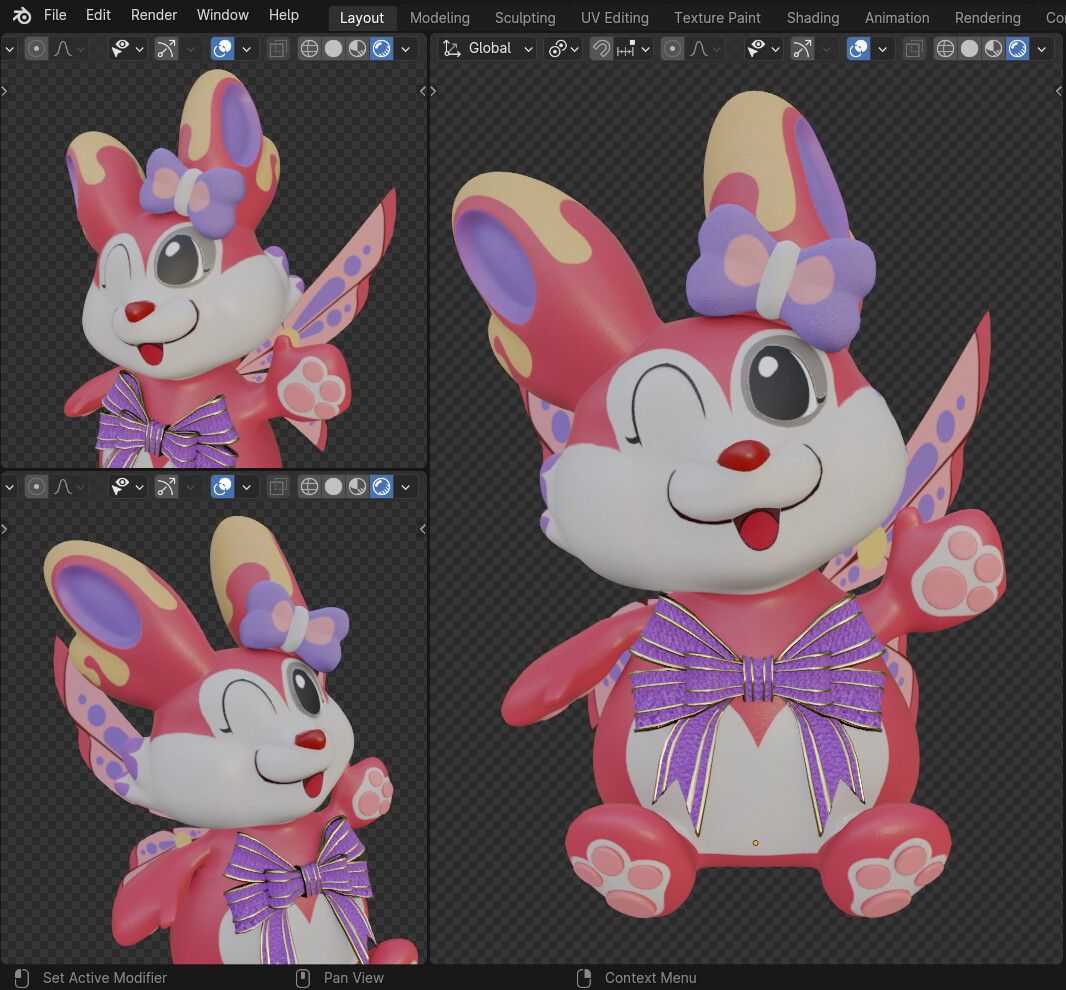This screenshot has width=1066, height=990.
Task: Select Material Preview shading in the main viewport
Action: [993, 48]
